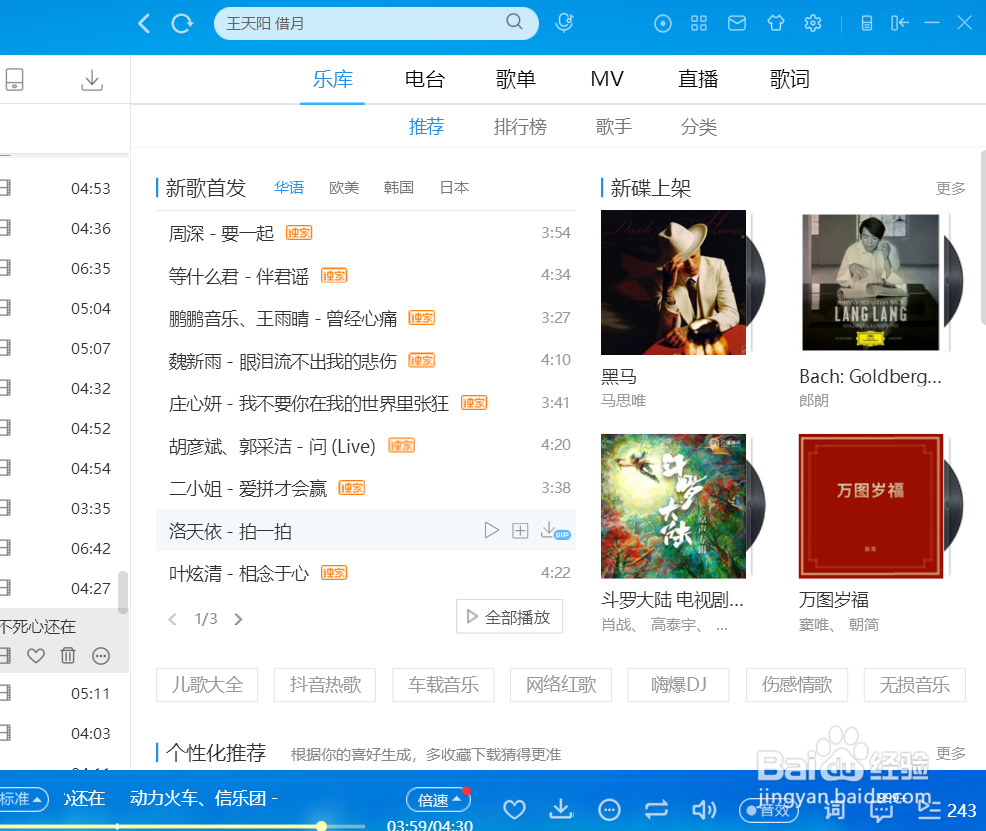The height and width of the screenshot is (831, 986).
Task: Open the circular dot icon in the title bar
Action: (x=663, y=24)
